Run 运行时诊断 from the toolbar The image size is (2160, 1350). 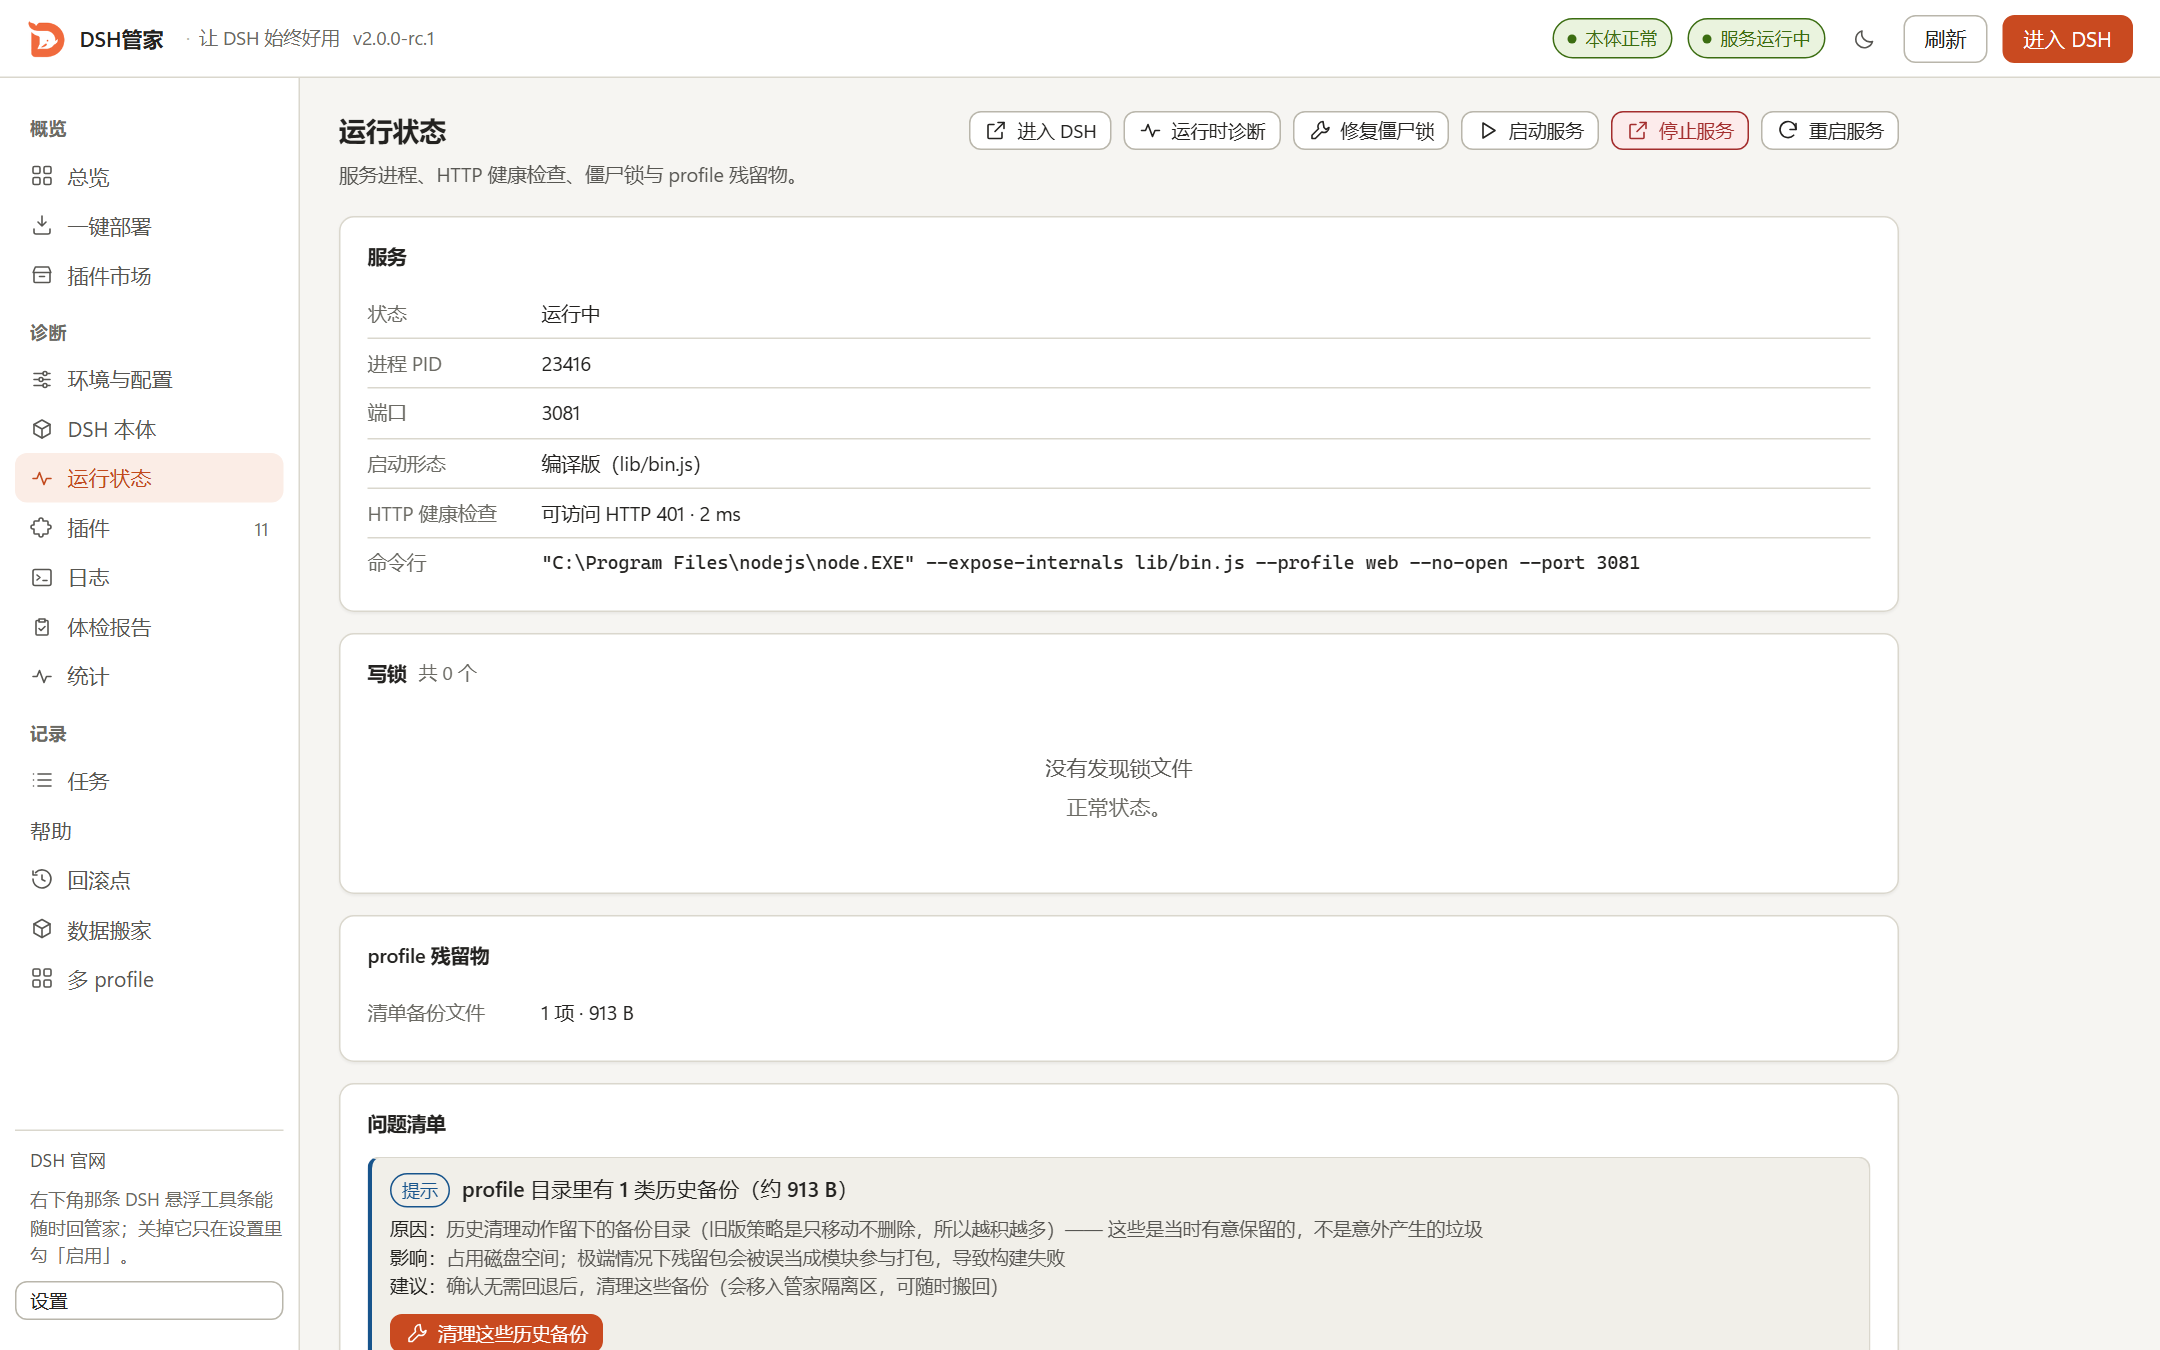click(1202, 131)
